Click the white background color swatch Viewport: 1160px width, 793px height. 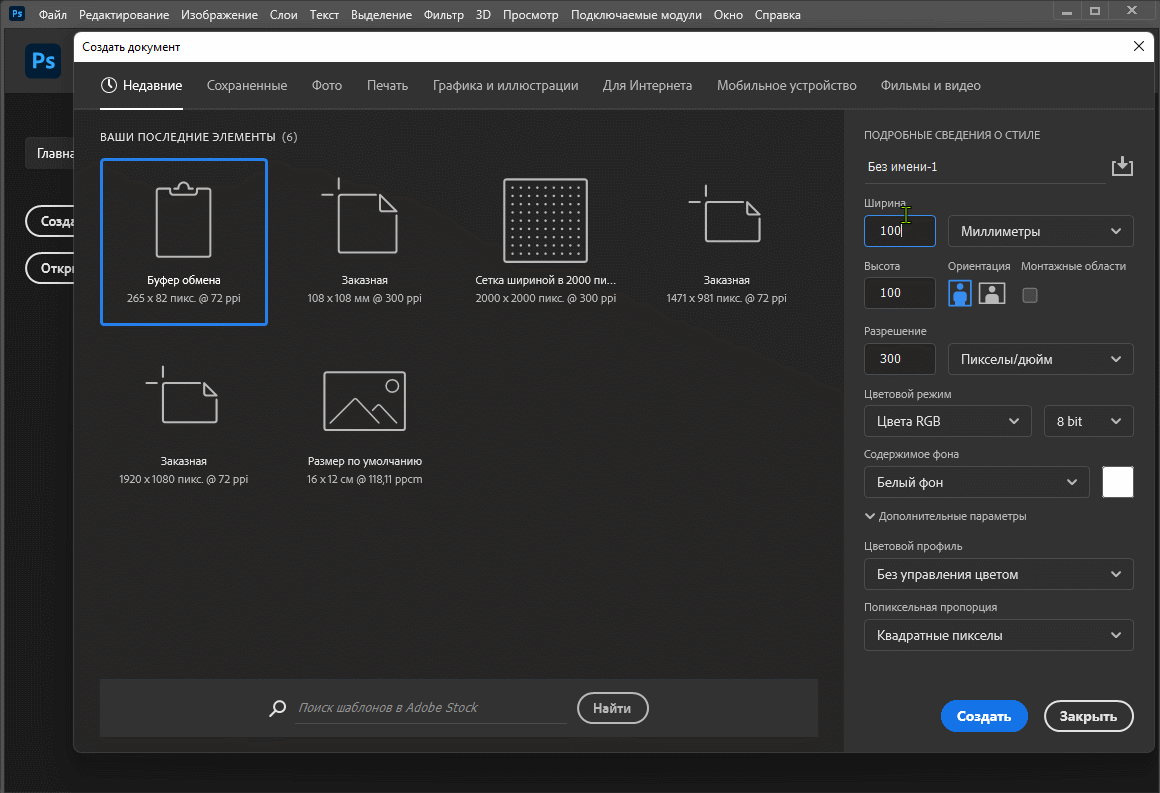pyautogui.click(x=1118, y=482)
